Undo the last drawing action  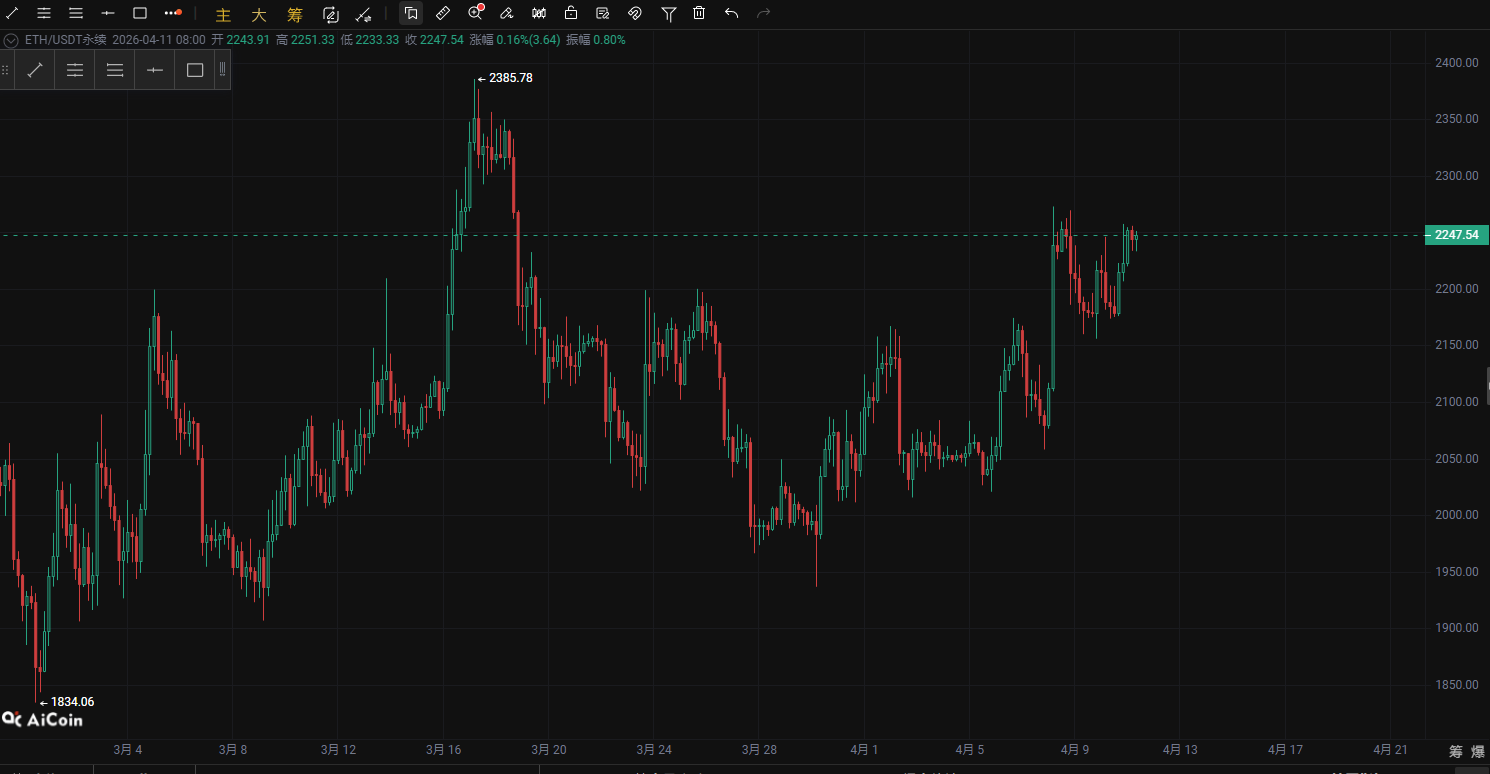click(732, 13)
